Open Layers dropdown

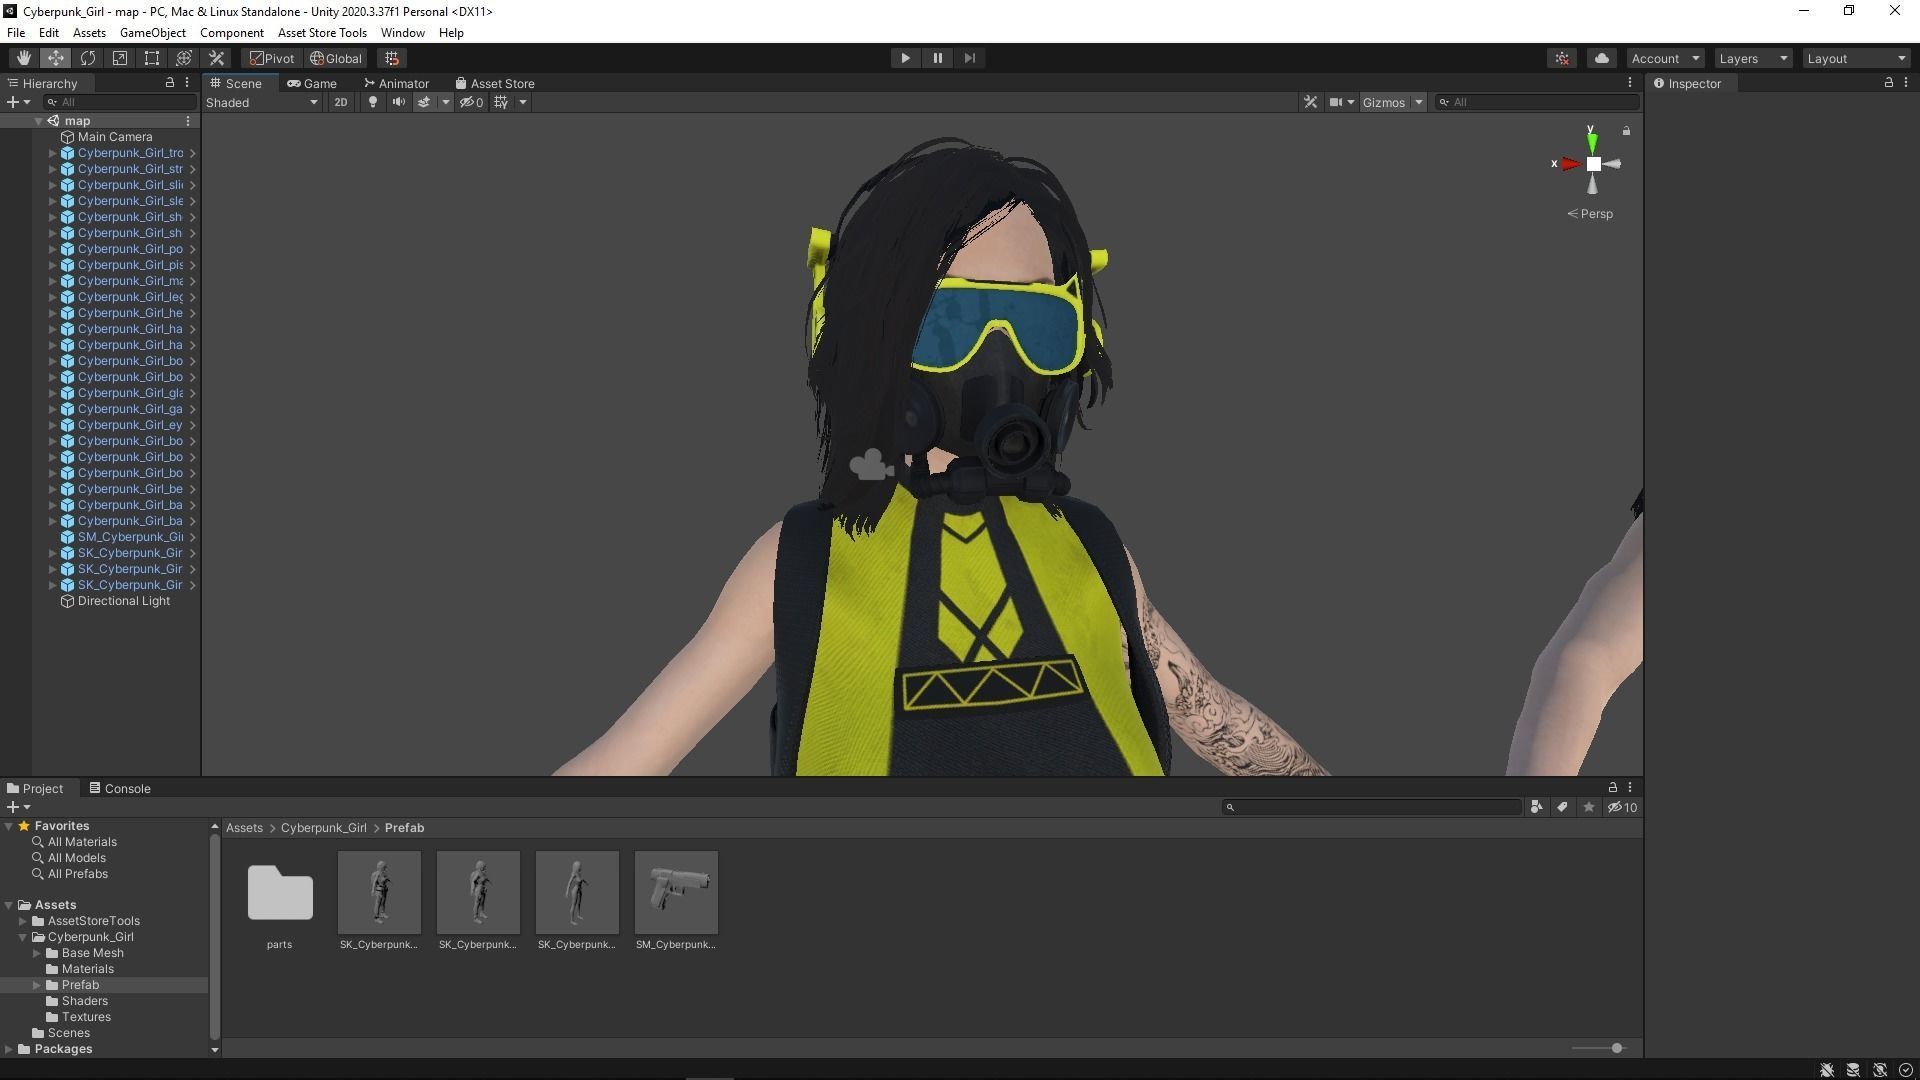(1753, 58)
